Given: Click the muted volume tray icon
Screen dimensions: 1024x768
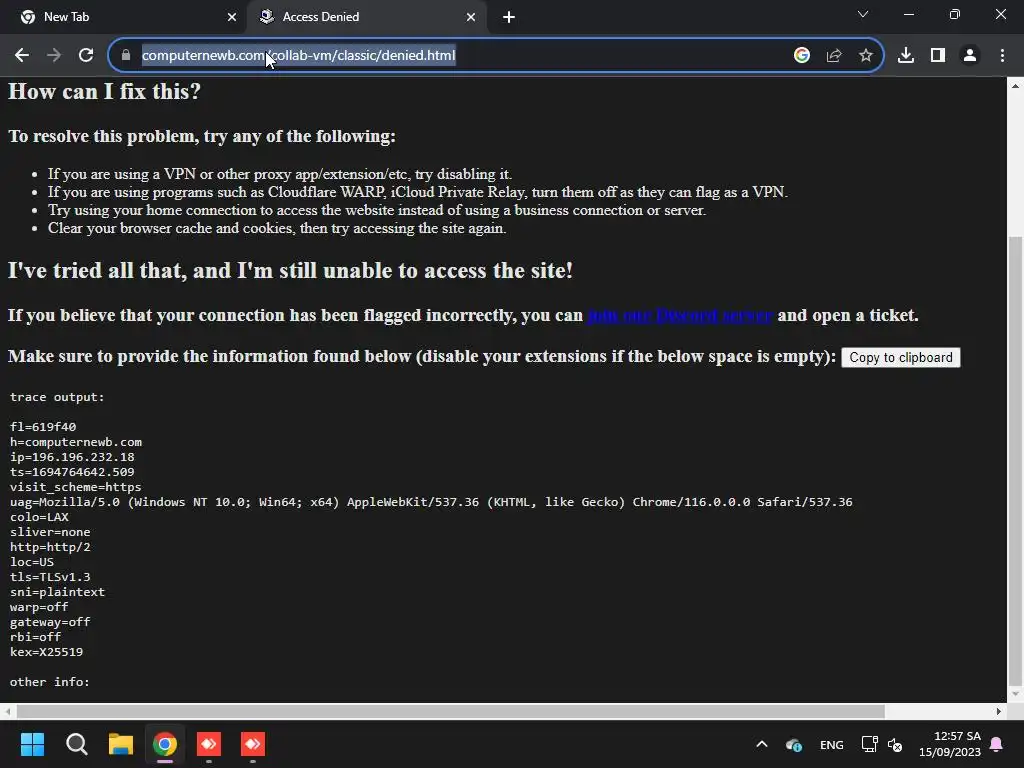Looking at the screenshot, I should coord(895,744).
